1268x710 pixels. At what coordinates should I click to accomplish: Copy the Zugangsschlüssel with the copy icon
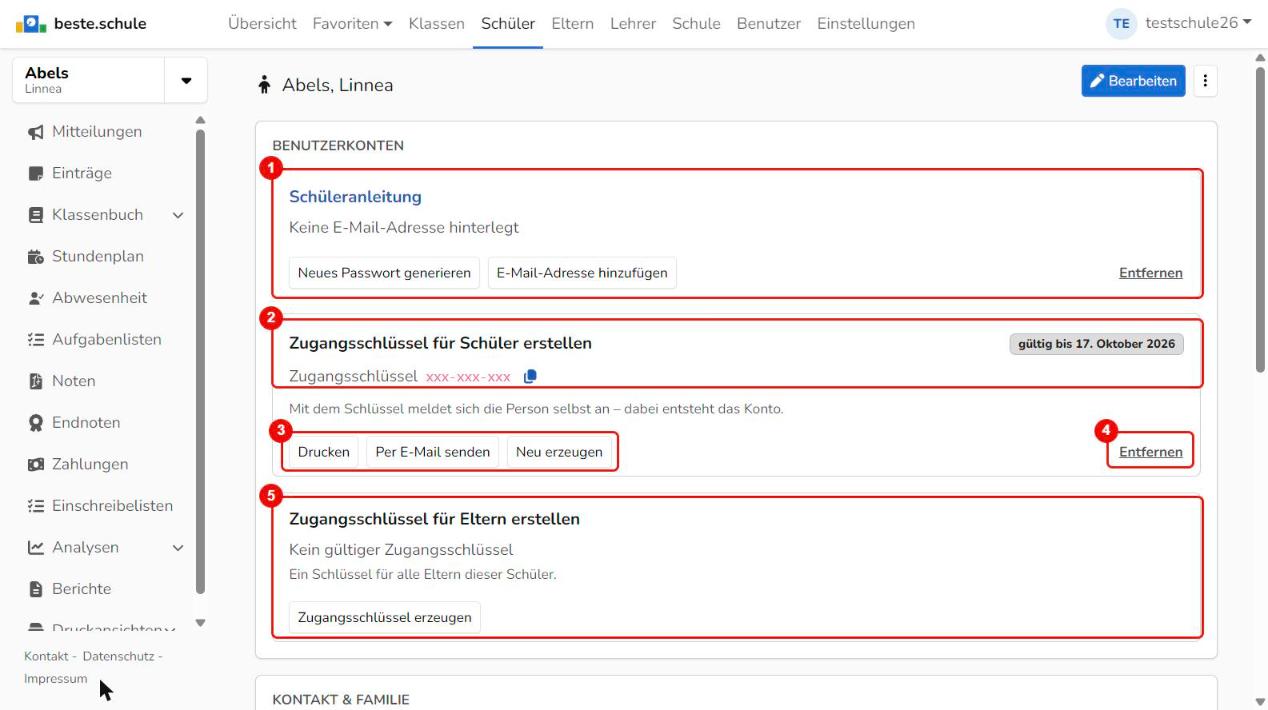pos(530,376)
